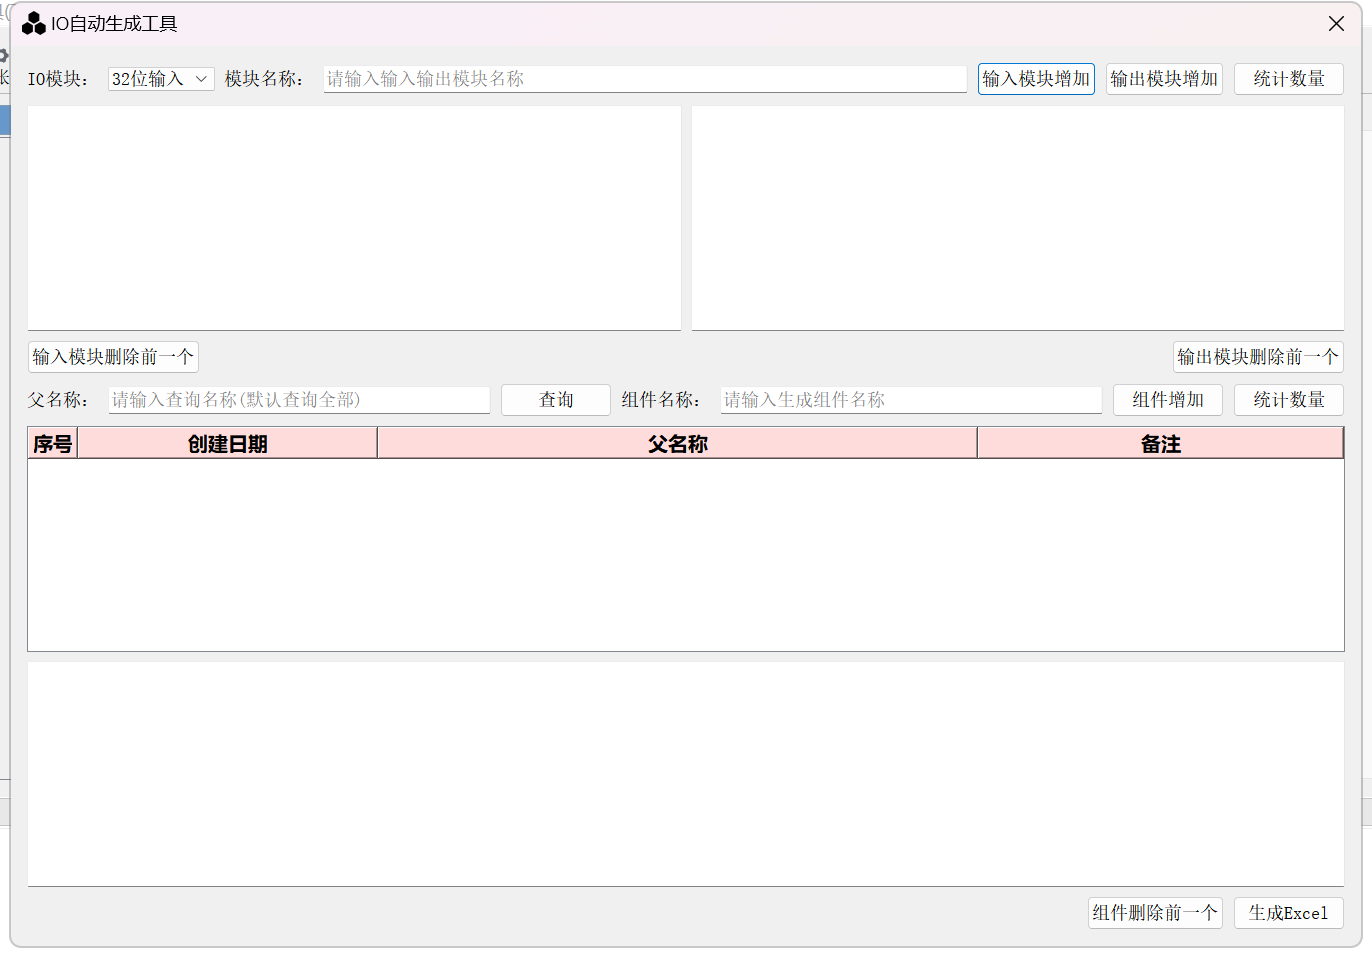The width and height of the screenshot is (1372, 957).
Task: Click the 备注 column header
Action: tap(1160, 444)
